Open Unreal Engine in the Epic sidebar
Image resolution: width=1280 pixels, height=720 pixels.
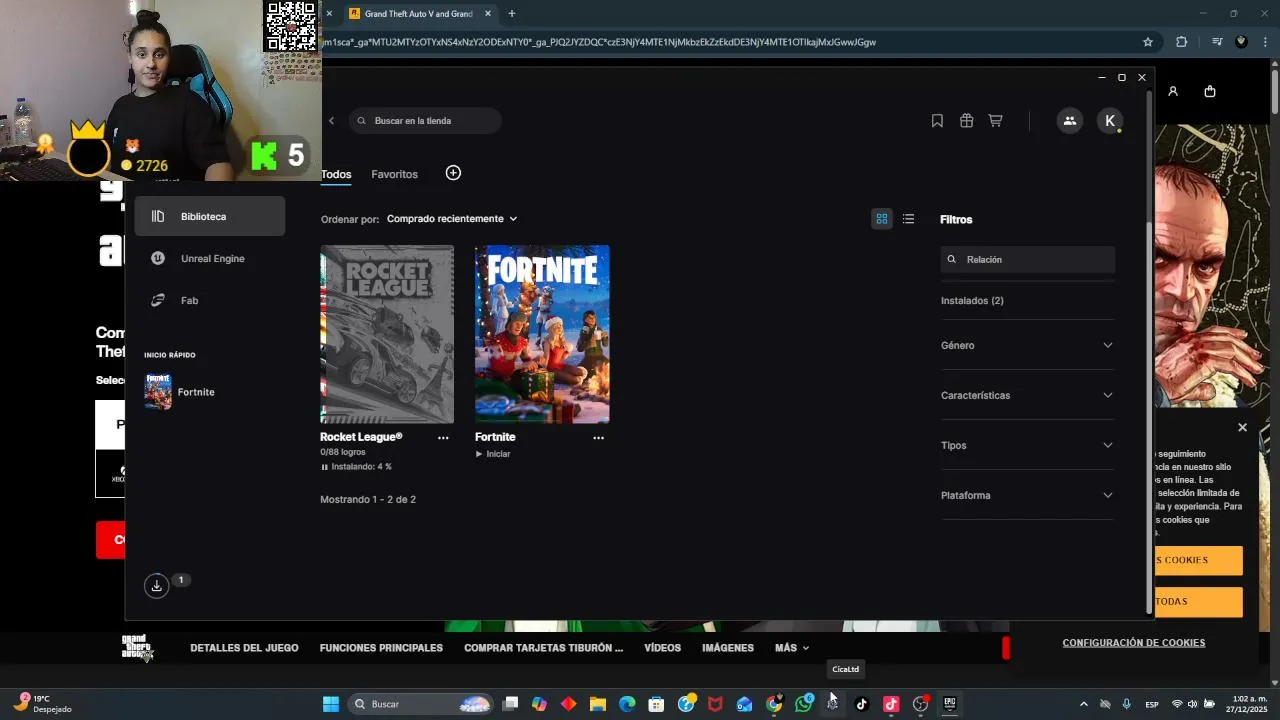pyautogui.click(x=210, y=258)
